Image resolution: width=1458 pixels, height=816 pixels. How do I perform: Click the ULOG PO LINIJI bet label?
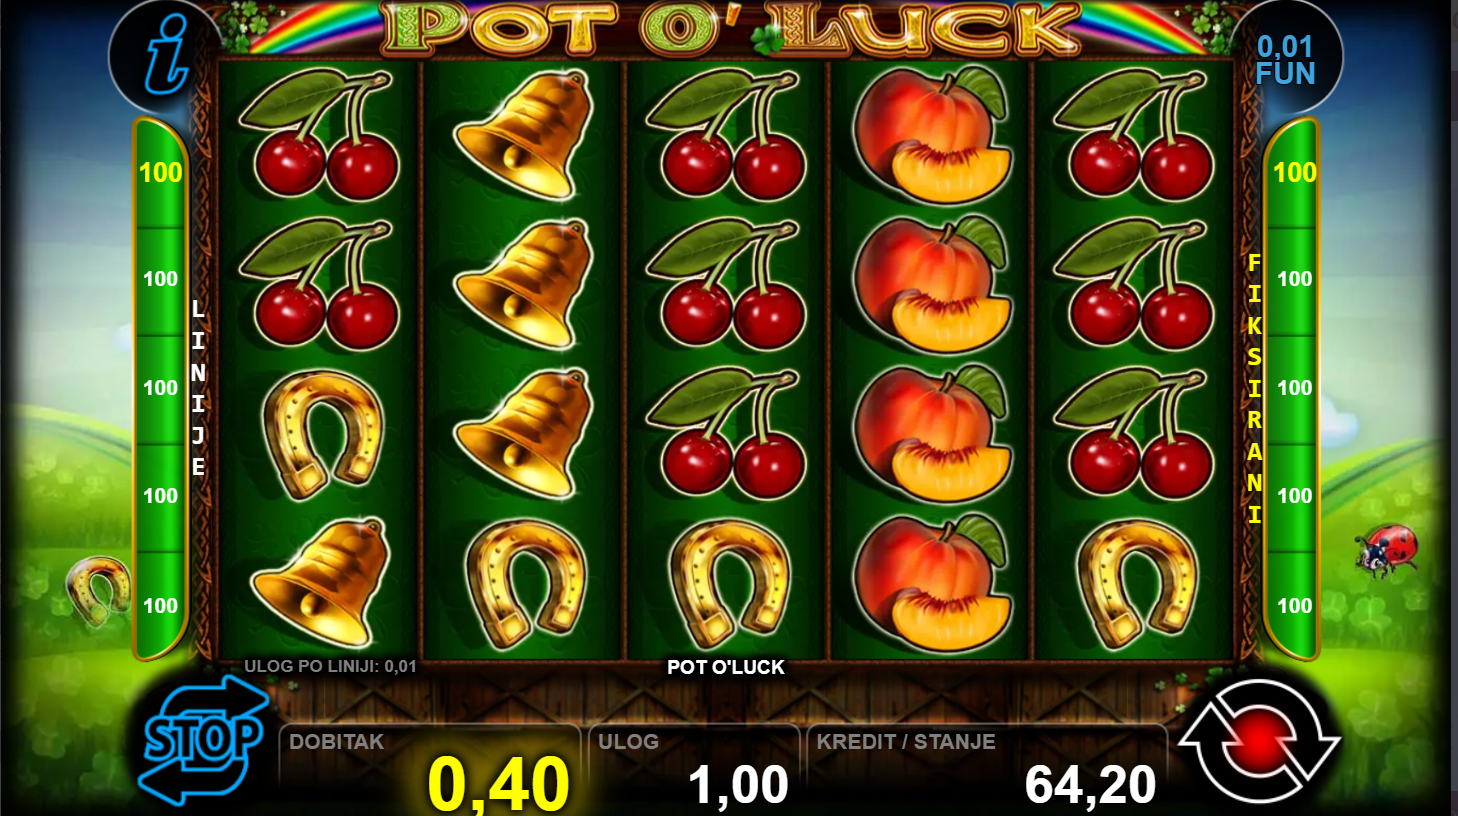point(330,666)
